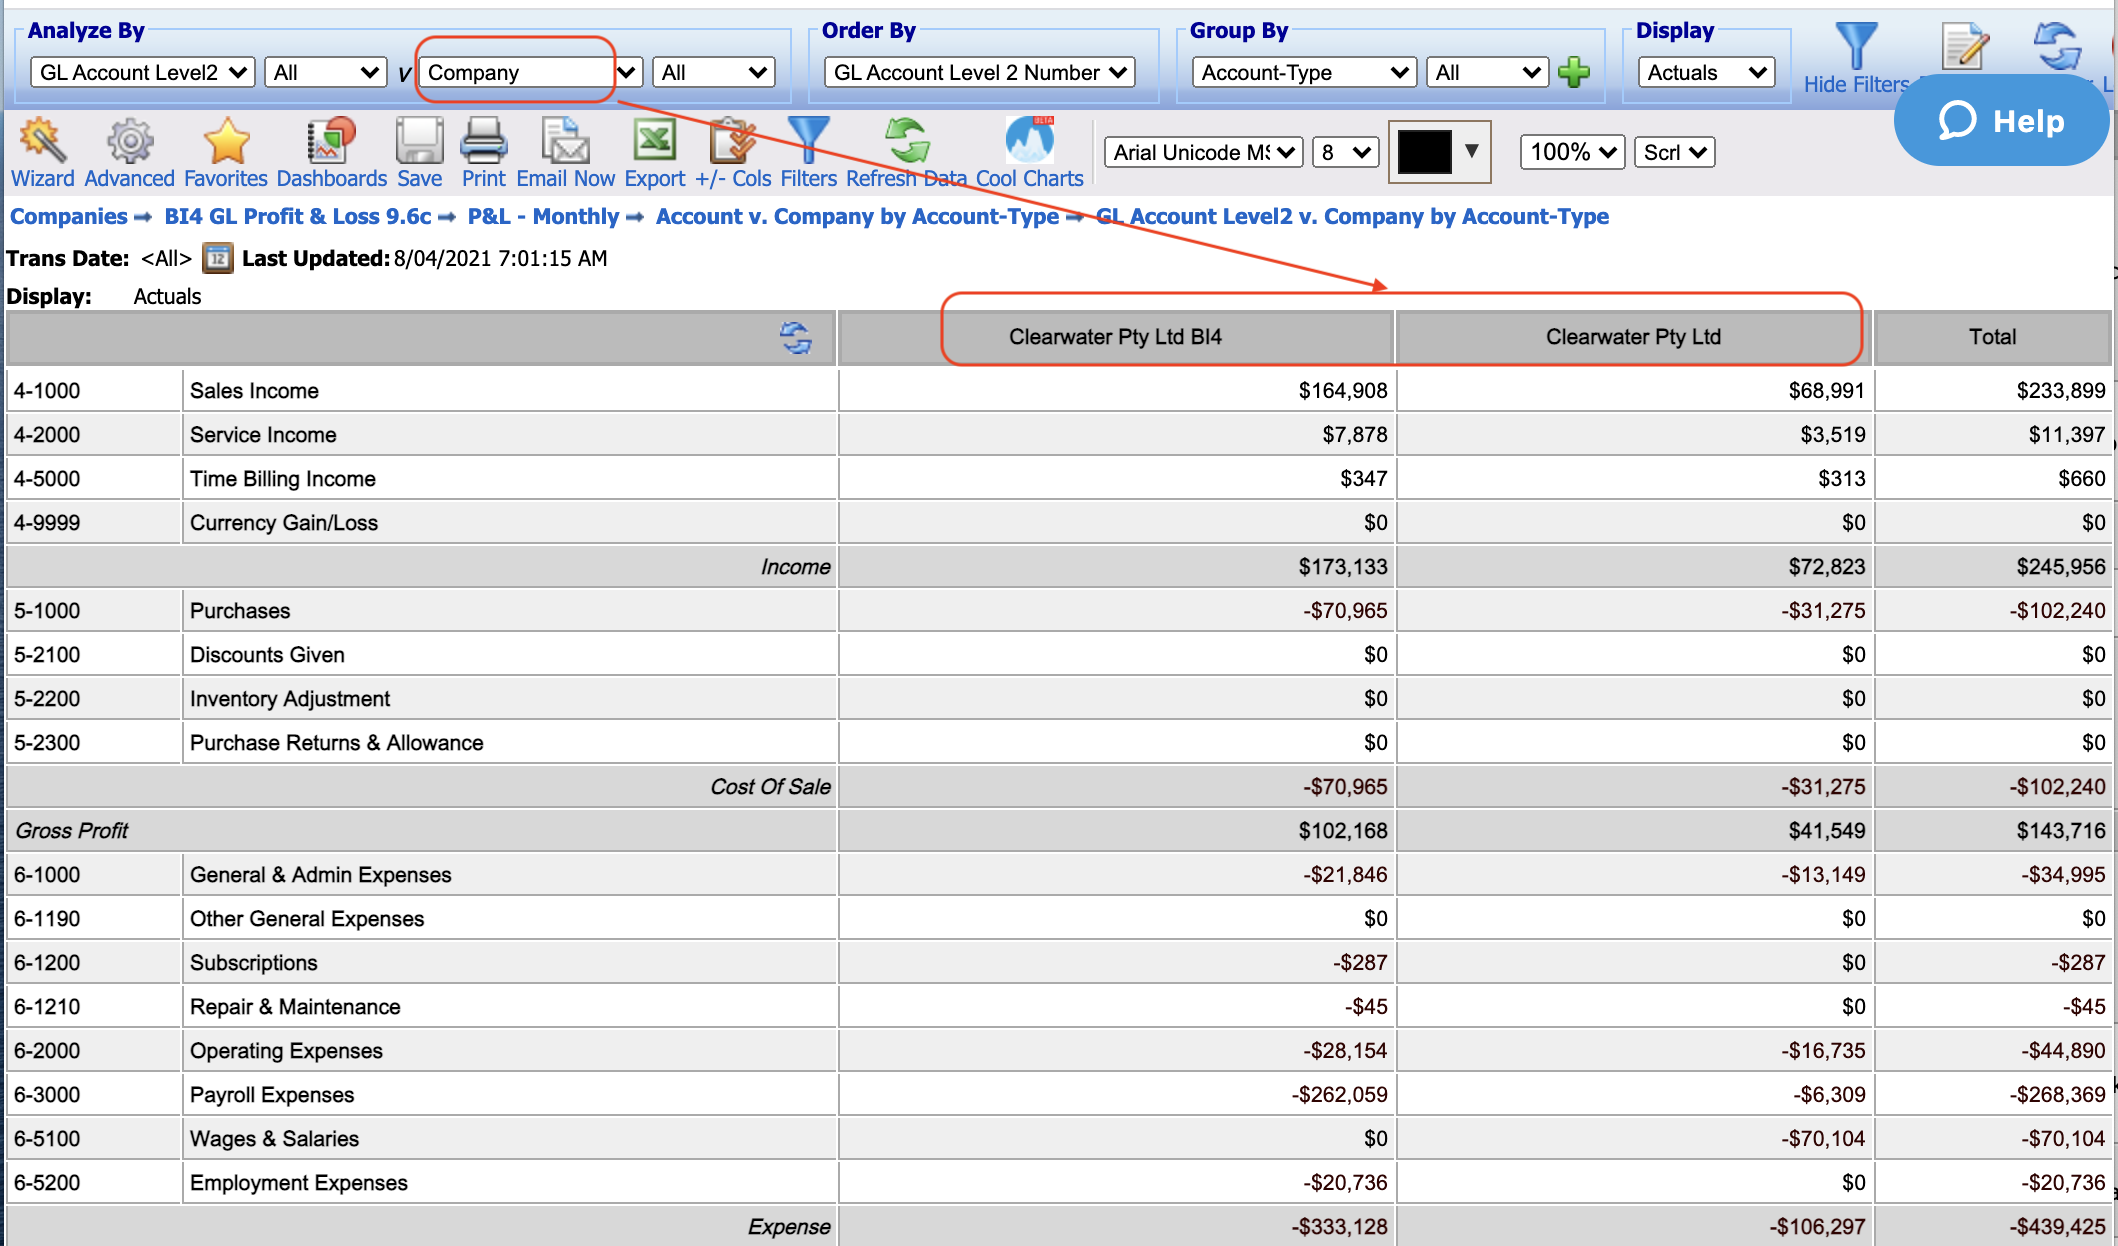Viewport: 2118px width, 1246px height.
Task: Open 100% zoom dropdown
Action: (x=1572, y=152)
